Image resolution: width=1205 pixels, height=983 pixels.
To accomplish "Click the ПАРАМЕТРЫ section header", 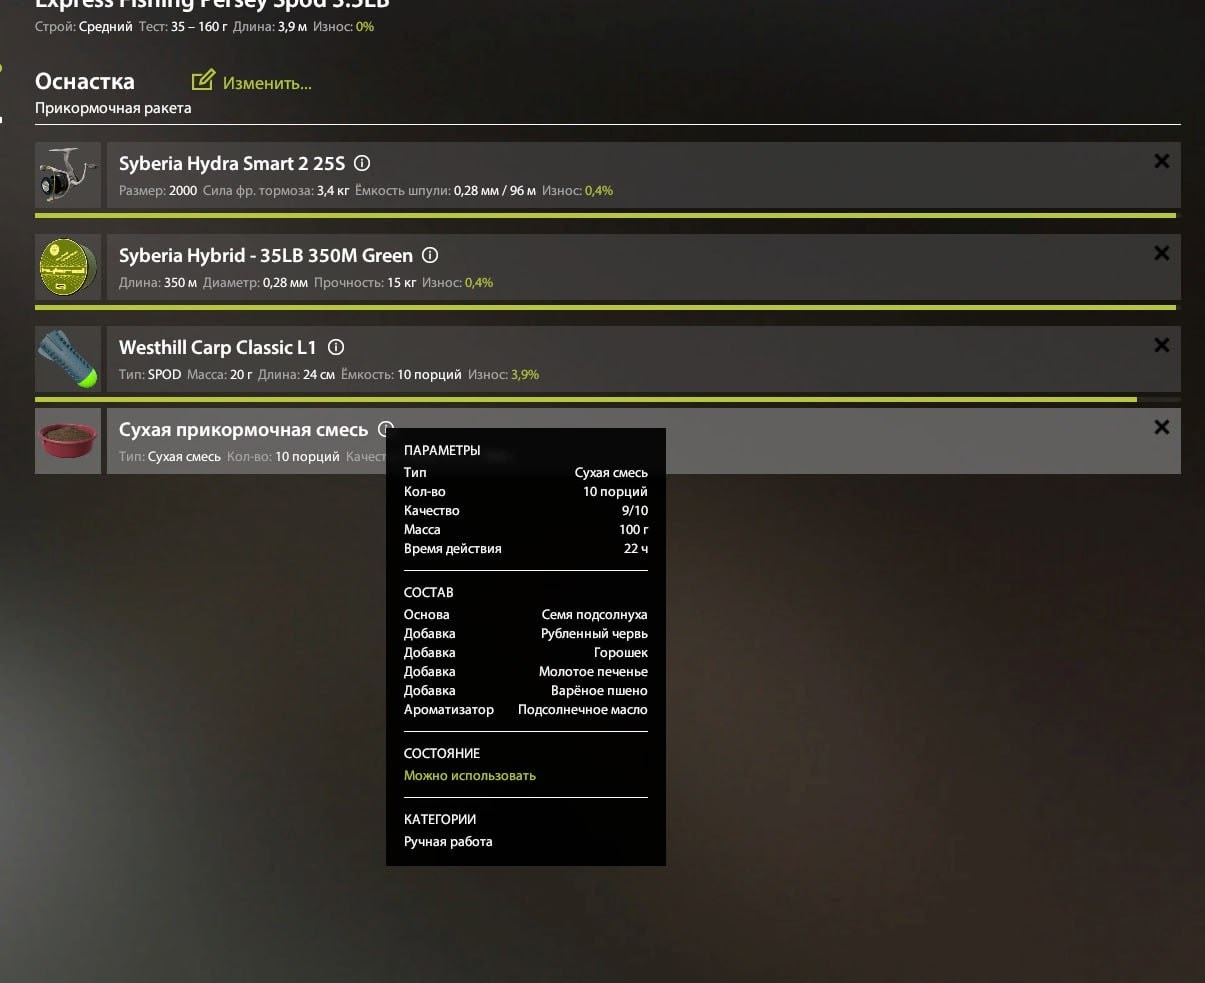I will (442, 450).
